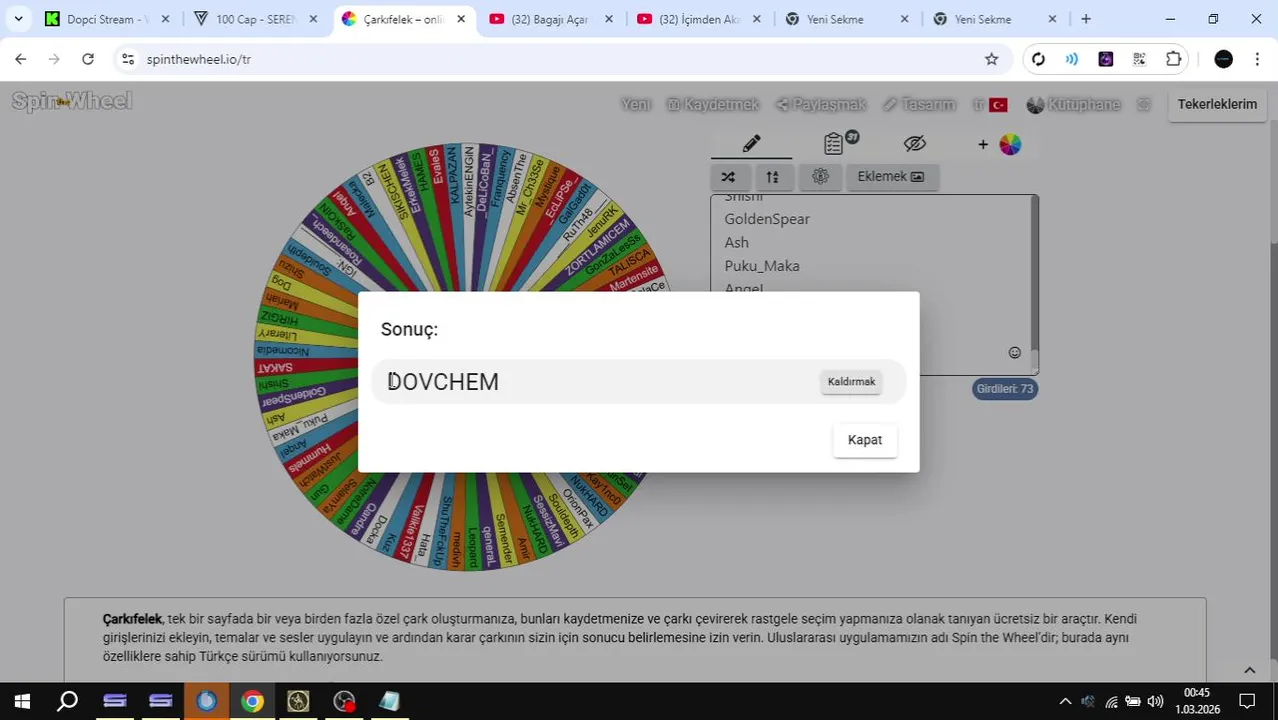
Task: Open the volume control in system tray
Action: coord(1155,701)
